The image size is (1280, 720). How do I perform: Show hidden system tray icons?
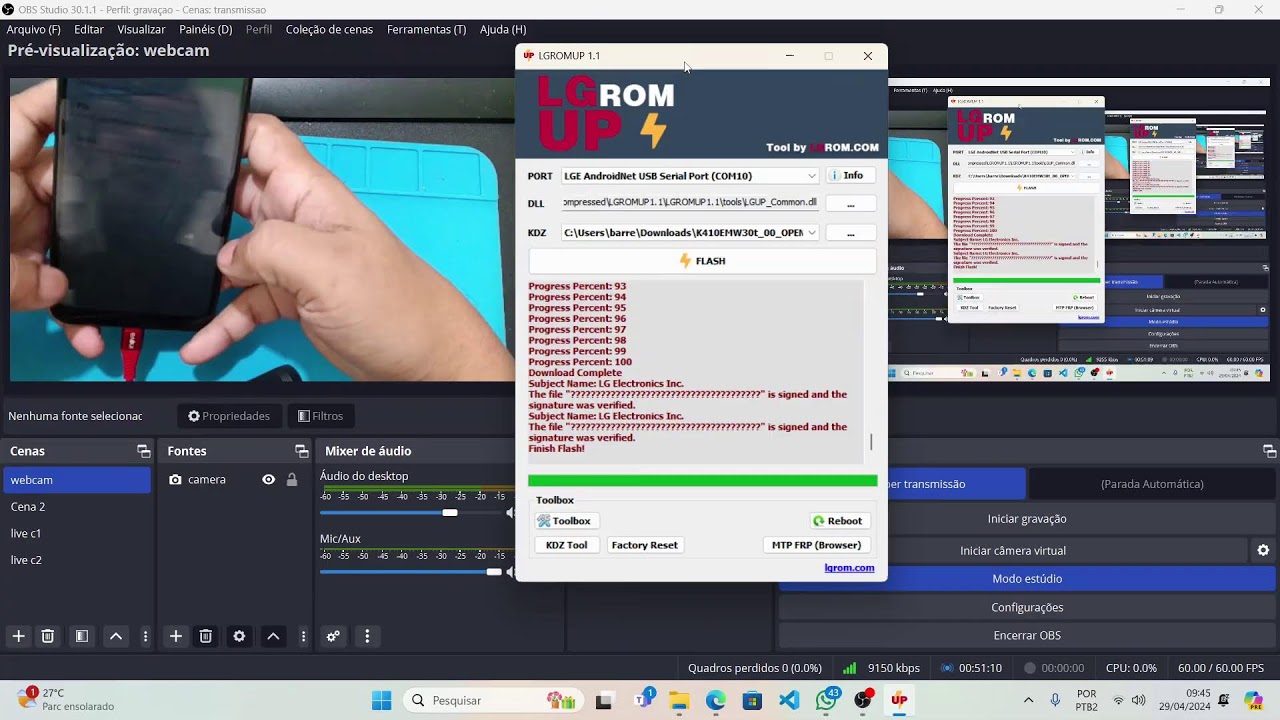tap(1028, 701)
